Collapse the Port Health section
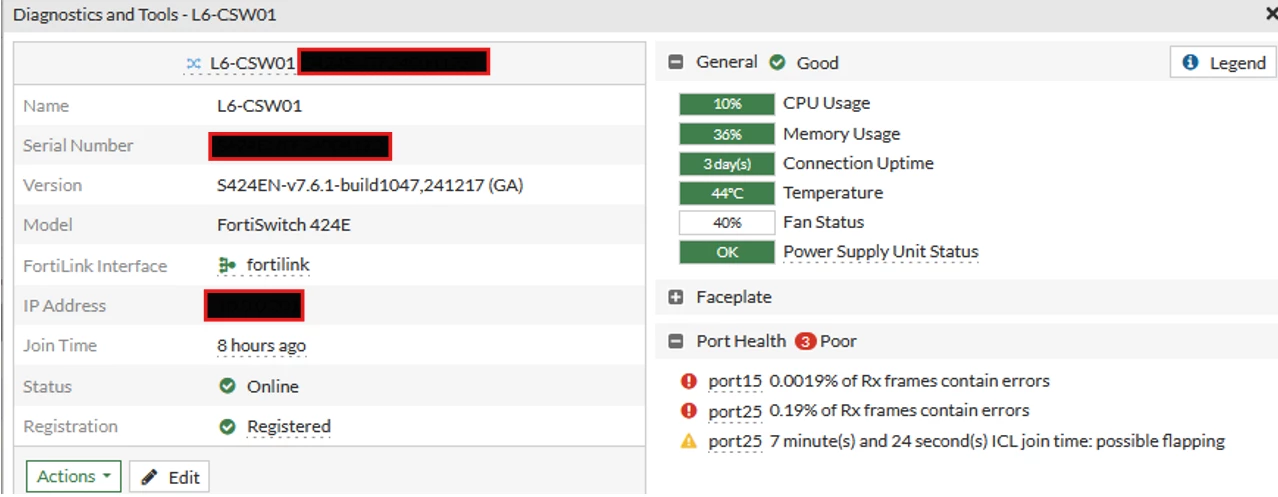1278x497 pixels. (675, 341)
